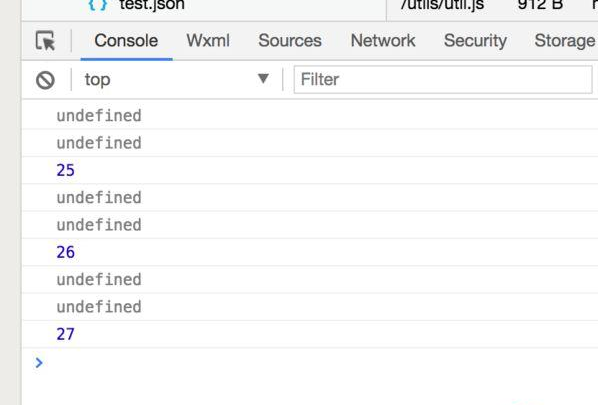Screen dimensions: 598x405
Task: Click the blue console prompt chevron
Action: (39, 363)
